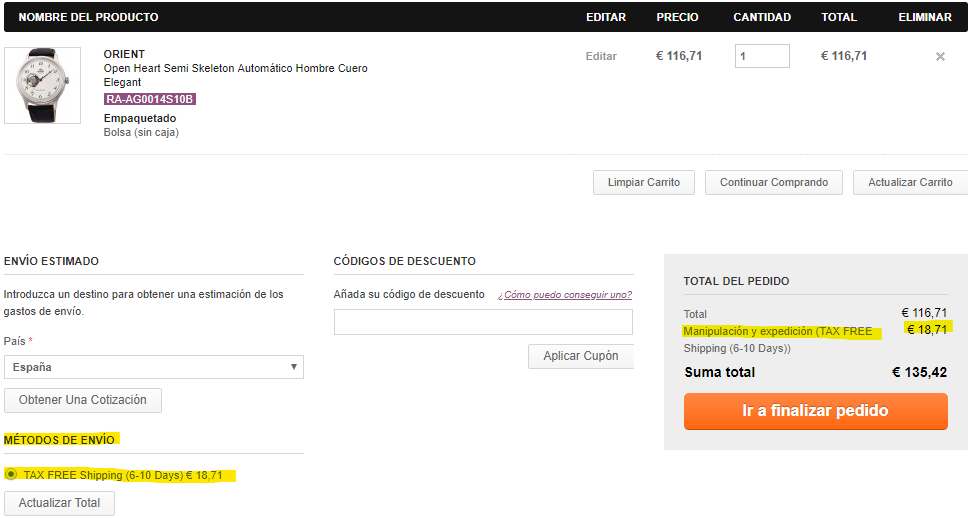Screen dimensions: 969x518
Task: Click the CANTIDAD column header
Action: 762,17
